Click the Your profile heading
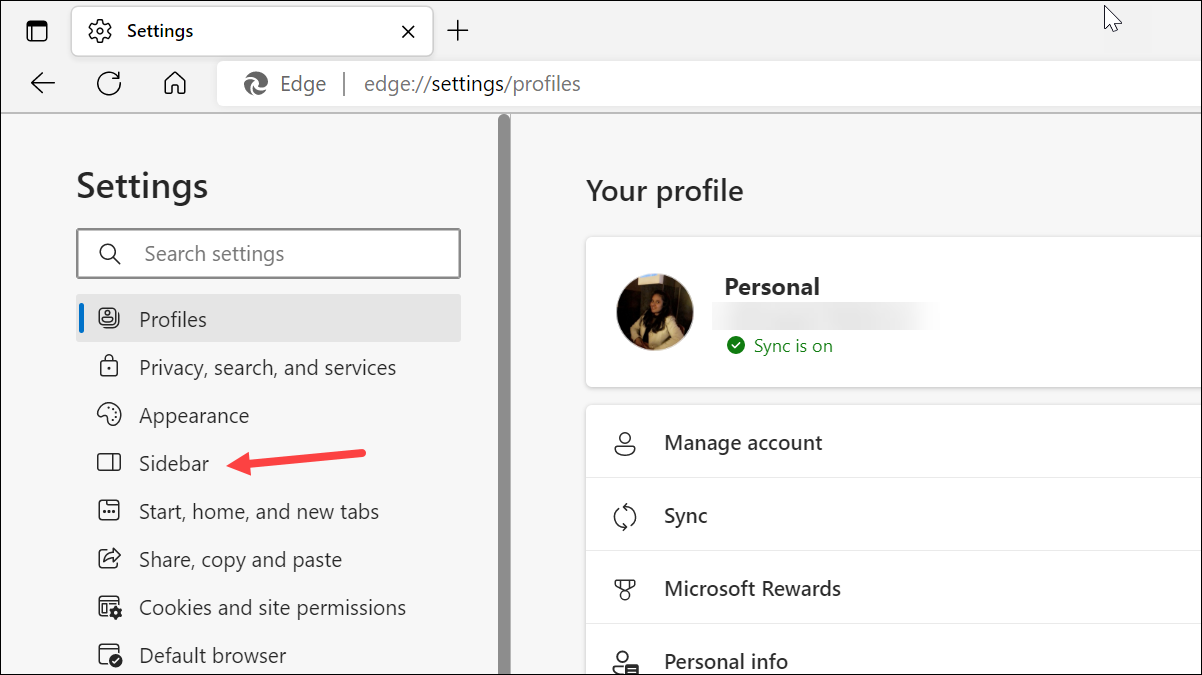Image resolution: width=1202 pixels, height=675 pixels. tap(665, 191)
